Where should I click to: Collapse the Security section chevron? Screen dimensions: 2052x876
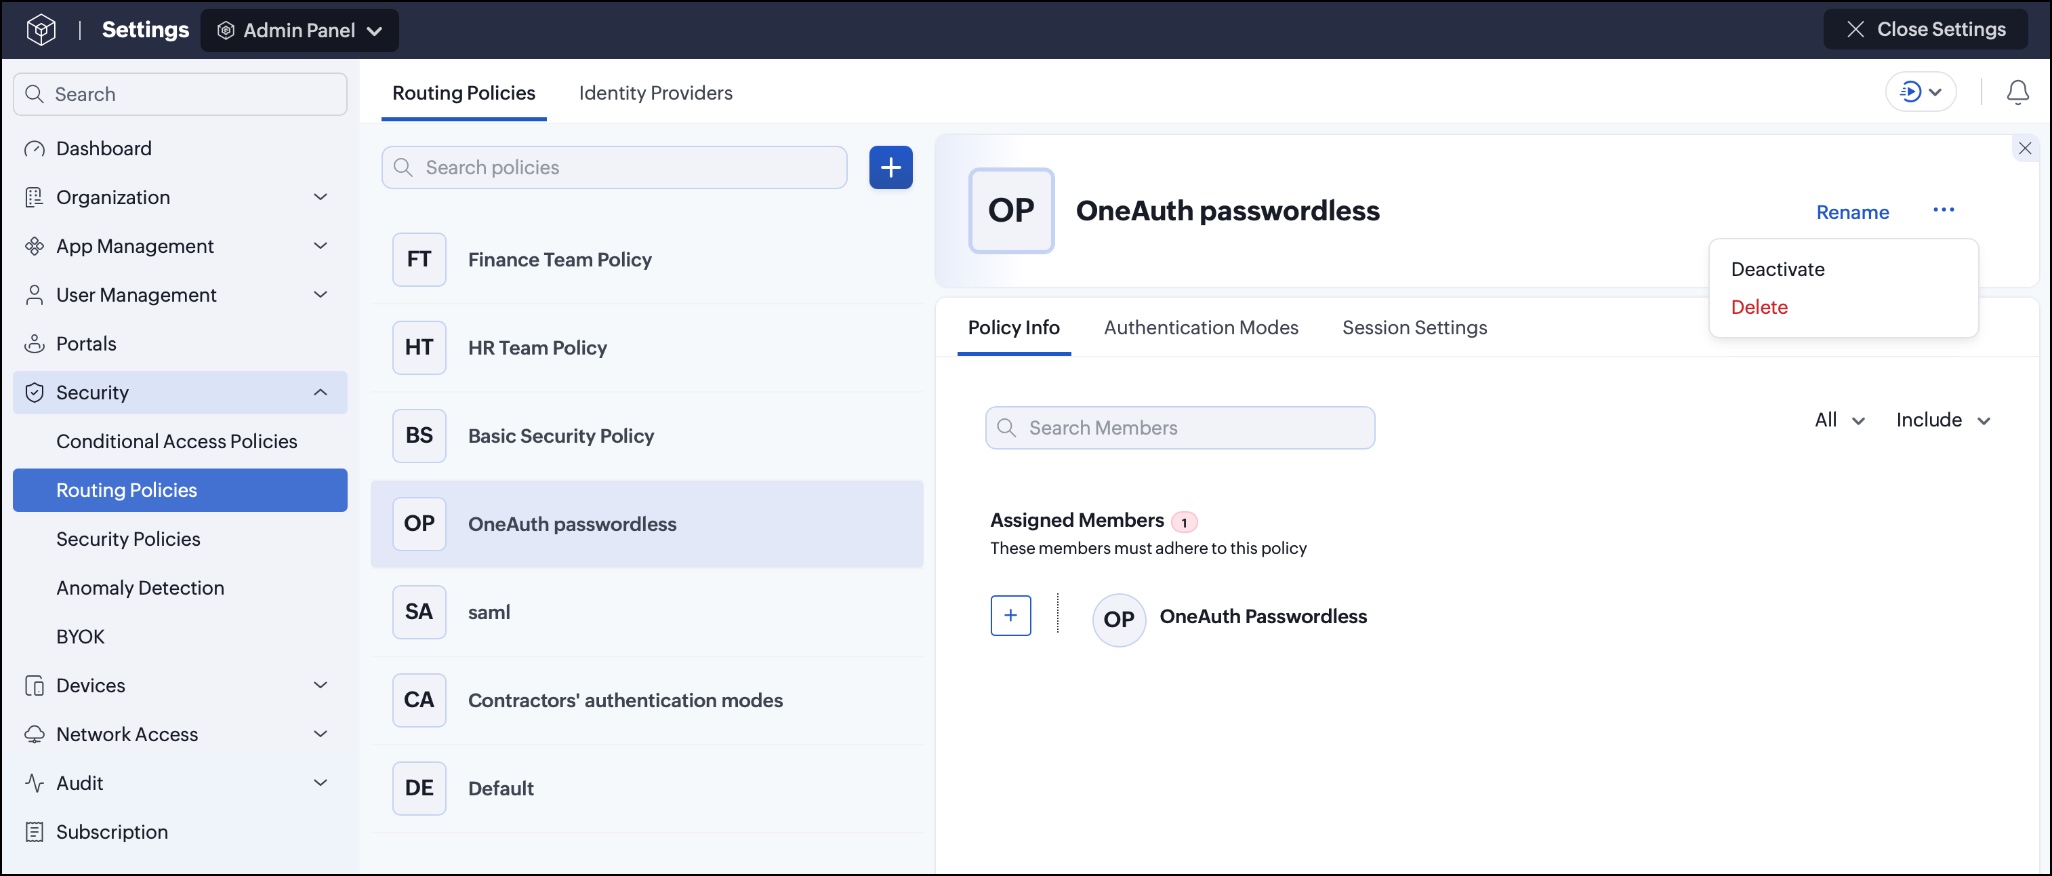coord(321,392)
